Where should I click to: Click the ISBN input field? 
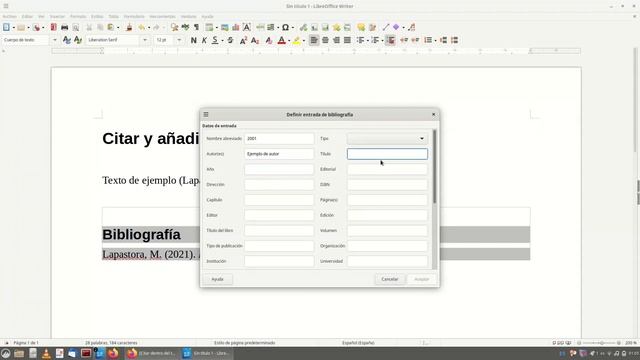coord(387,184)
